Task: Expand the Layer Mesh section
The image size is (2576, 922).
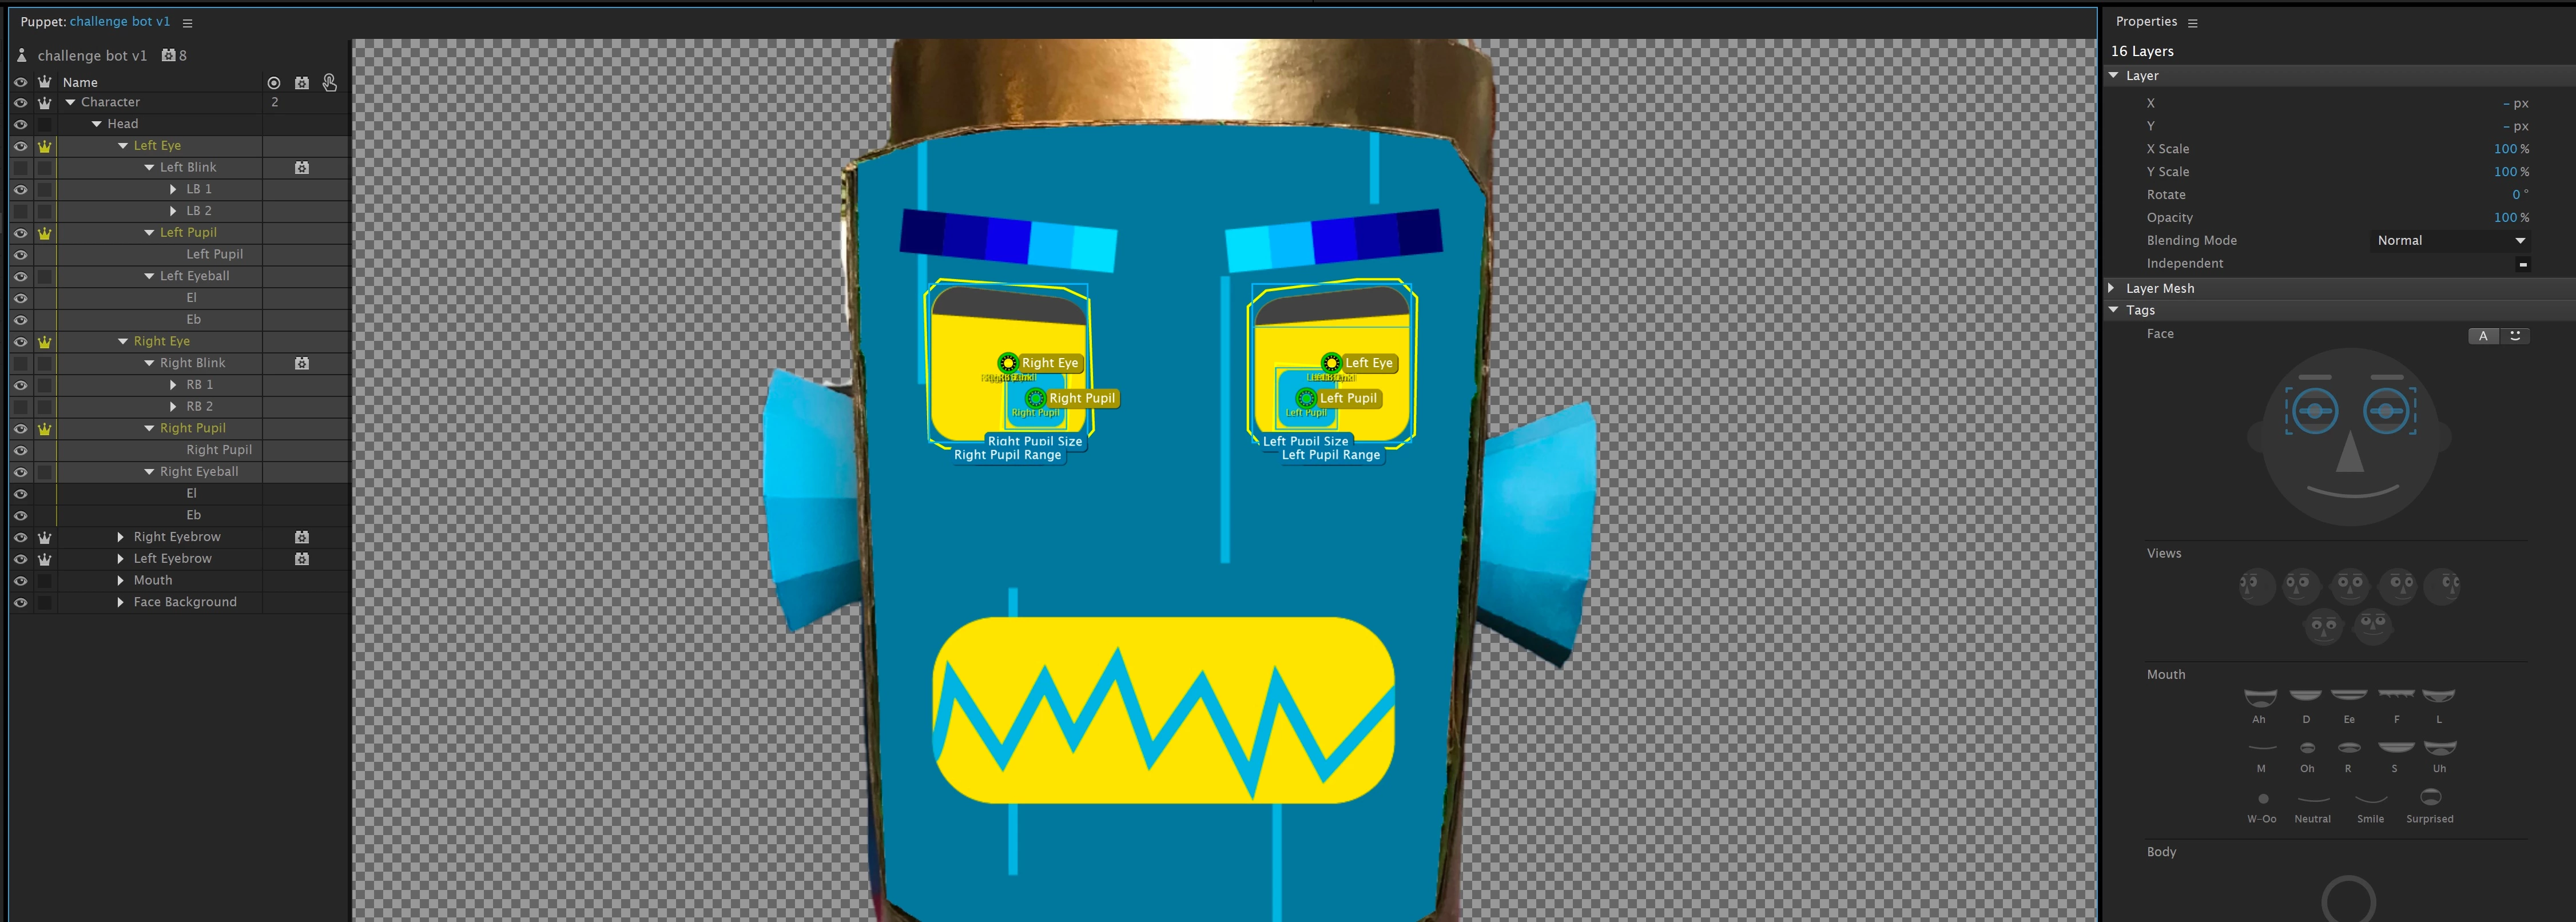Action: (x=2112, y=288)
